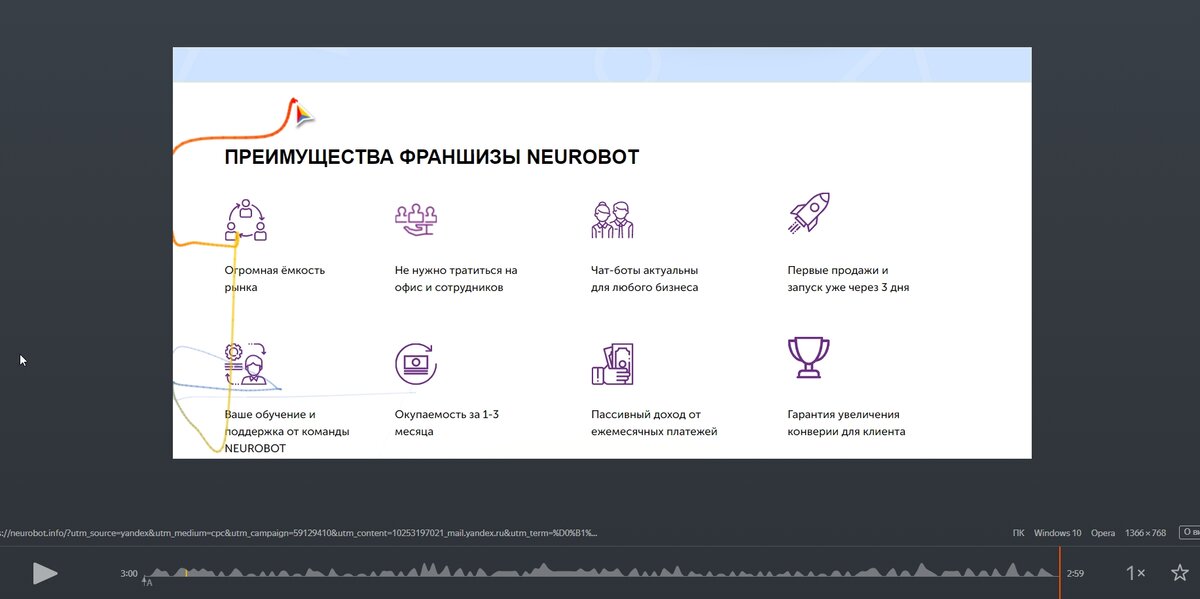Click the two-people chatbots icon
The image size is (1200, 599).
tap(612, 219)
